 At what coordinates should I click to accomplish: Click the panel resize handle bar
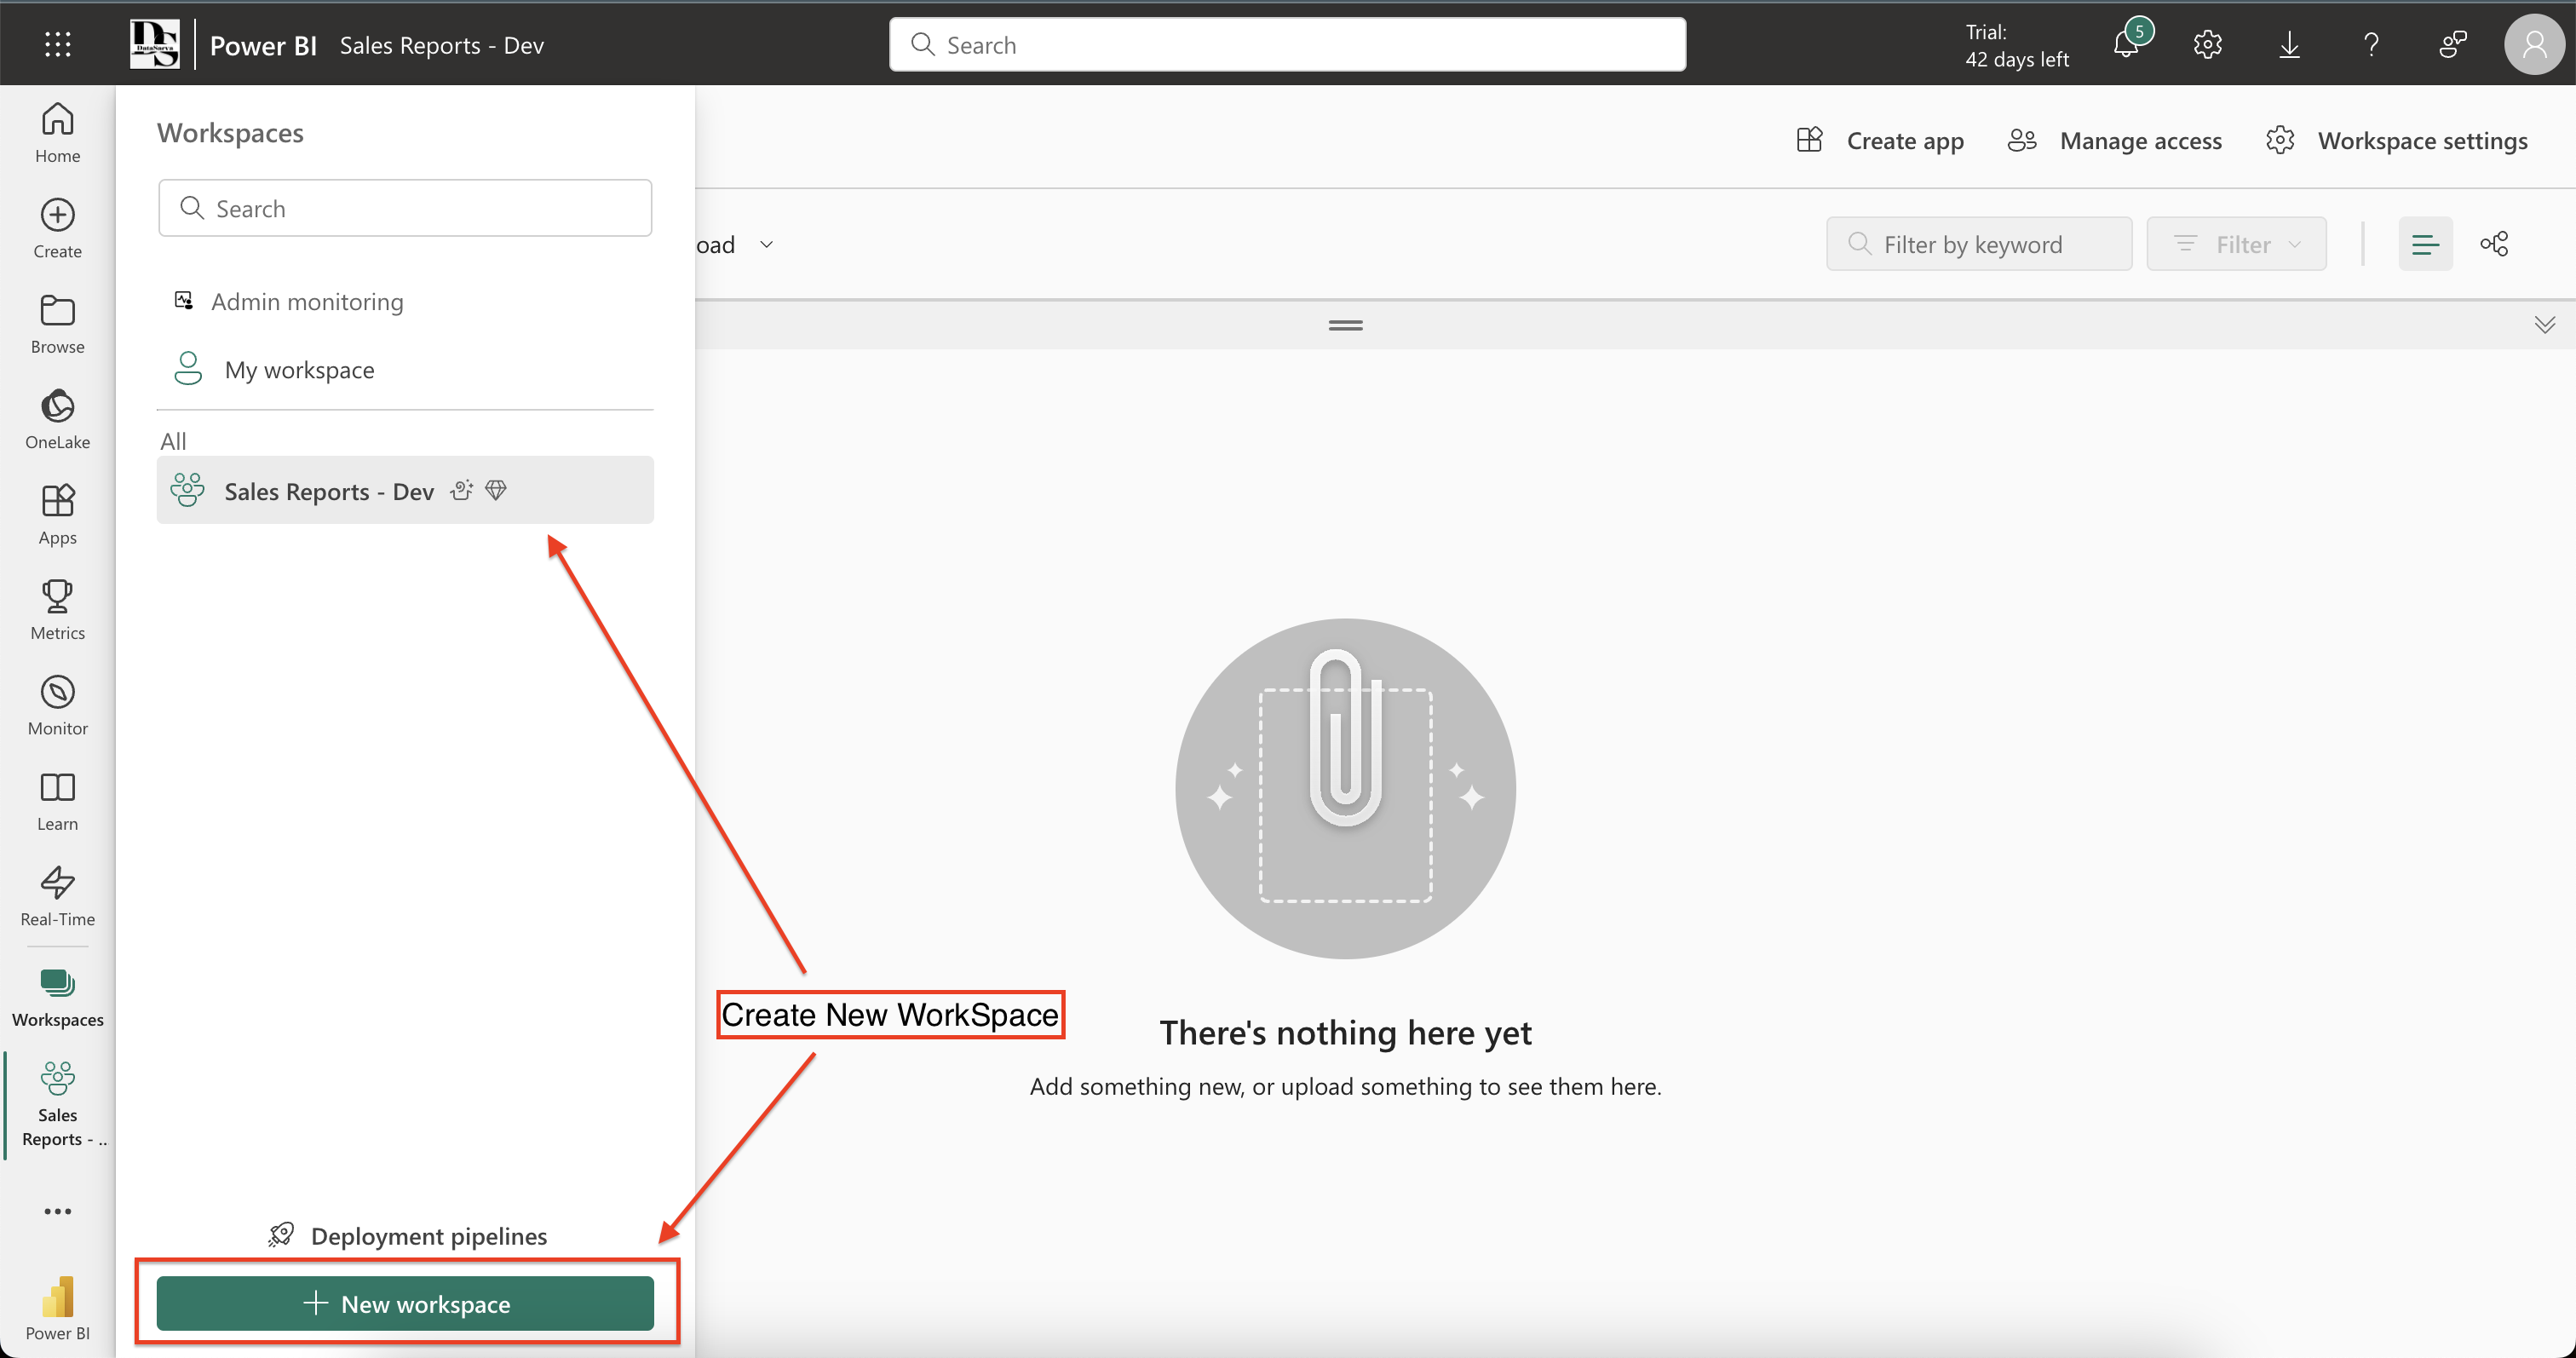click(x=1345, y=325)
